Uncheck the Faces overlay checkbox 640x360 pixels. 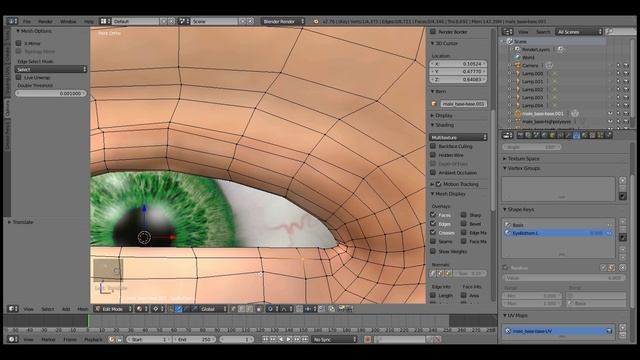click(433, 215)
